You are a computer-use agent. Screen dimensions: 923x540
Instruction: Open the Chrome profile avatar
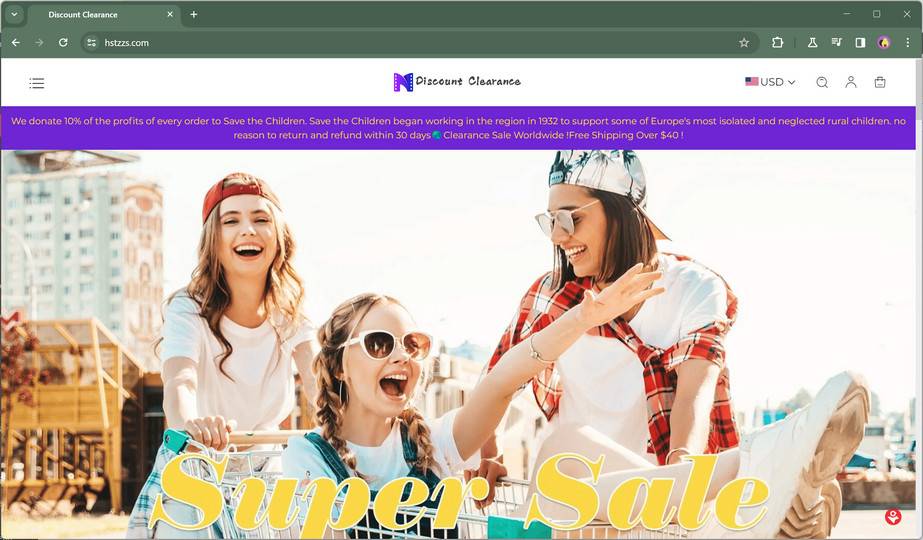tap(884, 42)
